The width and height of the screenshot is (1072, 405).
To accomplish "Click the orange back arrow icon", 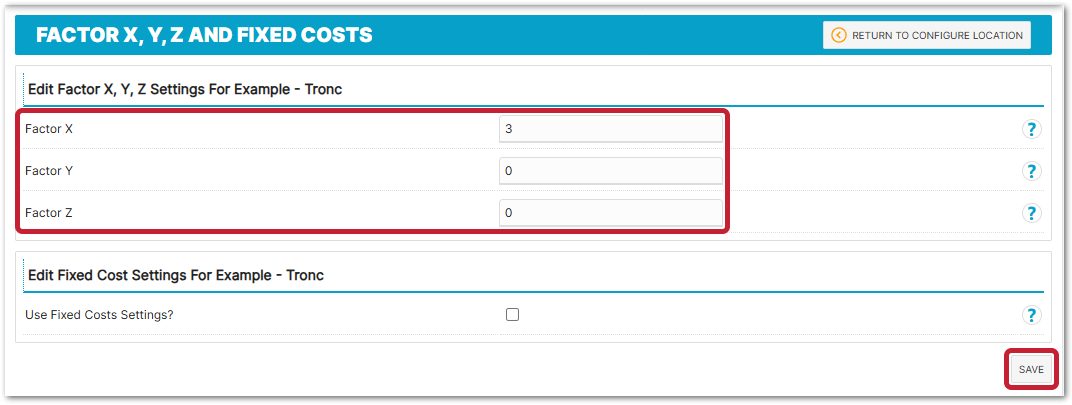I will click(838, 35).
